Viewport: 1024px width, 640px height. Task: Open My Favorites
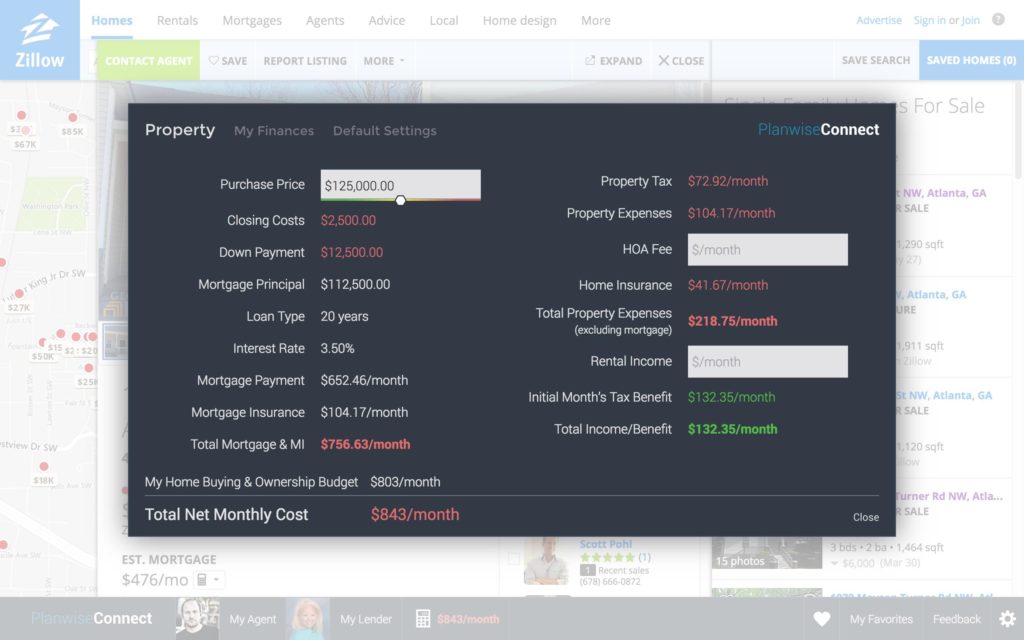(881, 619)
